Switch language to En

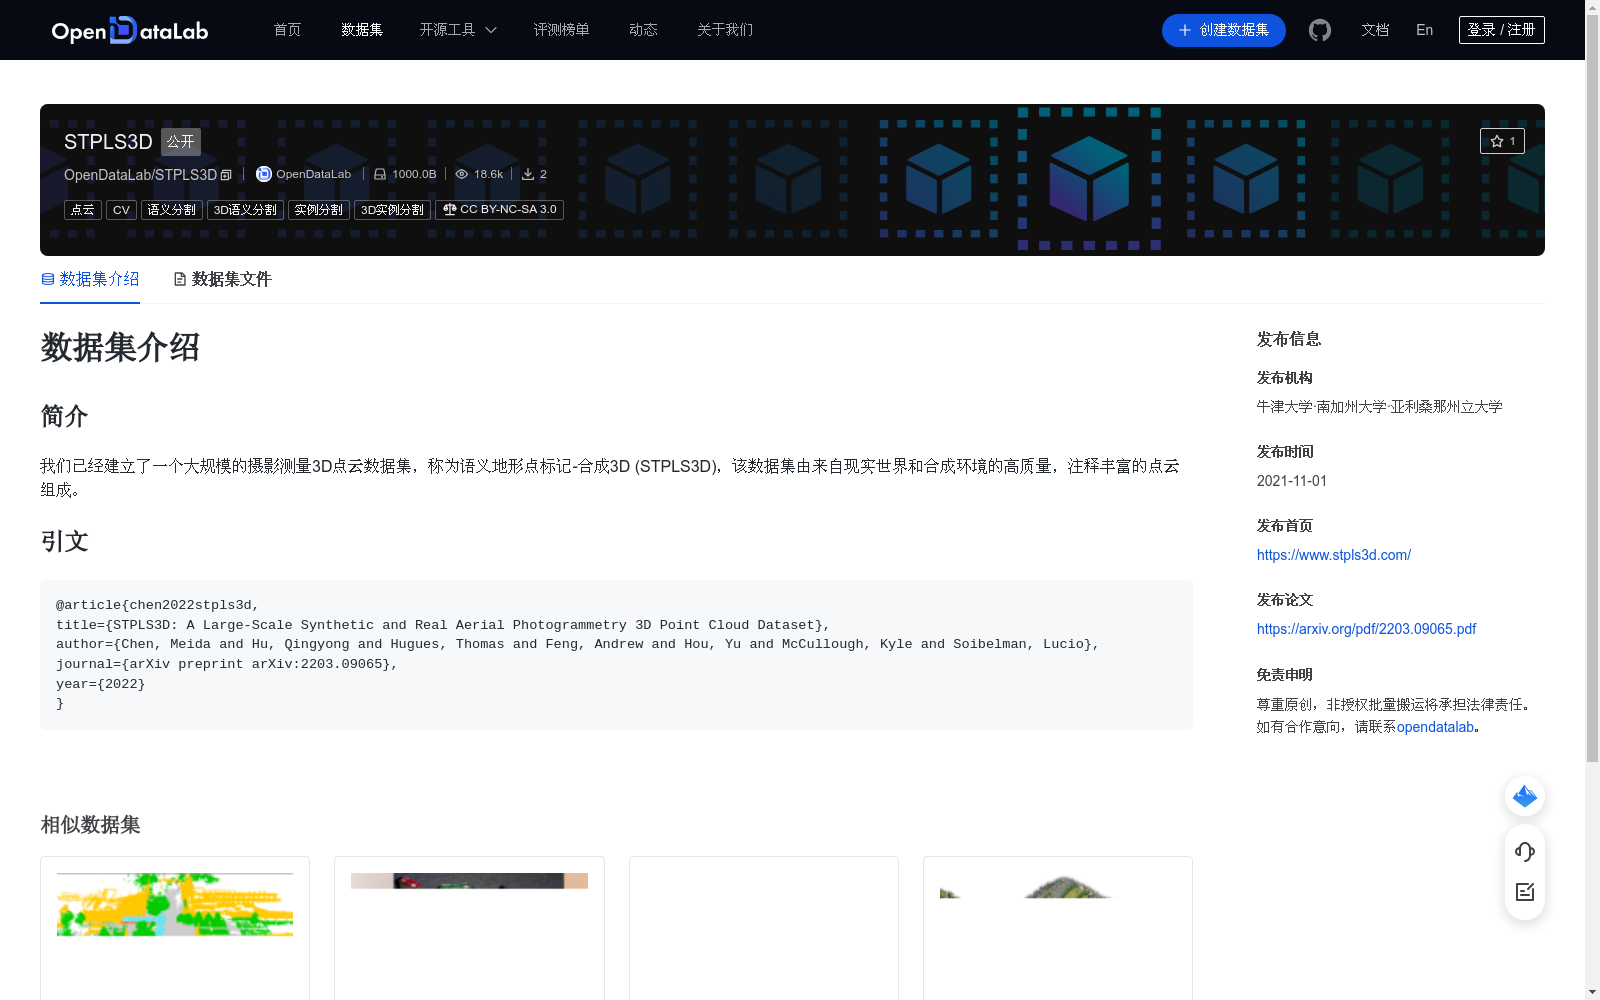point(1424,30)
